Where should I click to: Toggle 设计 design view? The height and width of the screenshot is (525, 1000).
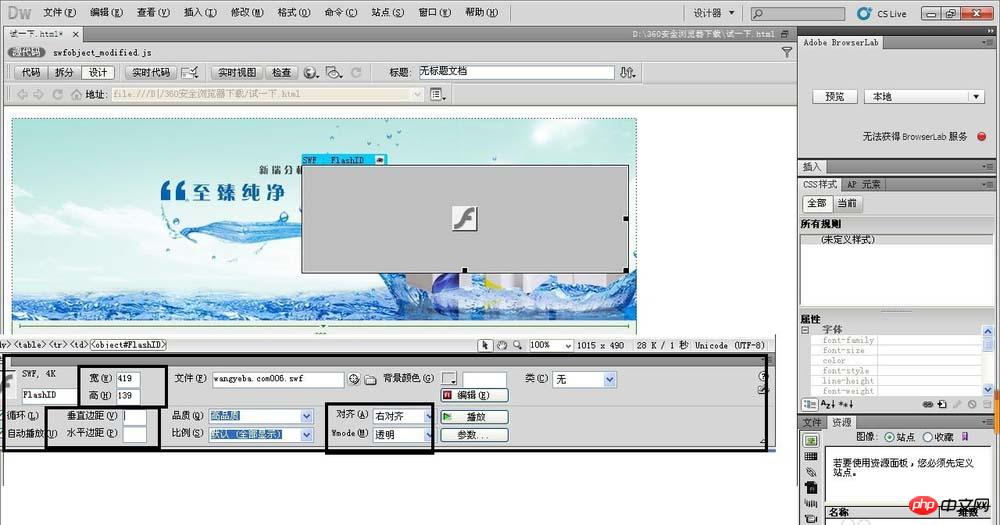pyautogui.click(x=98, y=73)
